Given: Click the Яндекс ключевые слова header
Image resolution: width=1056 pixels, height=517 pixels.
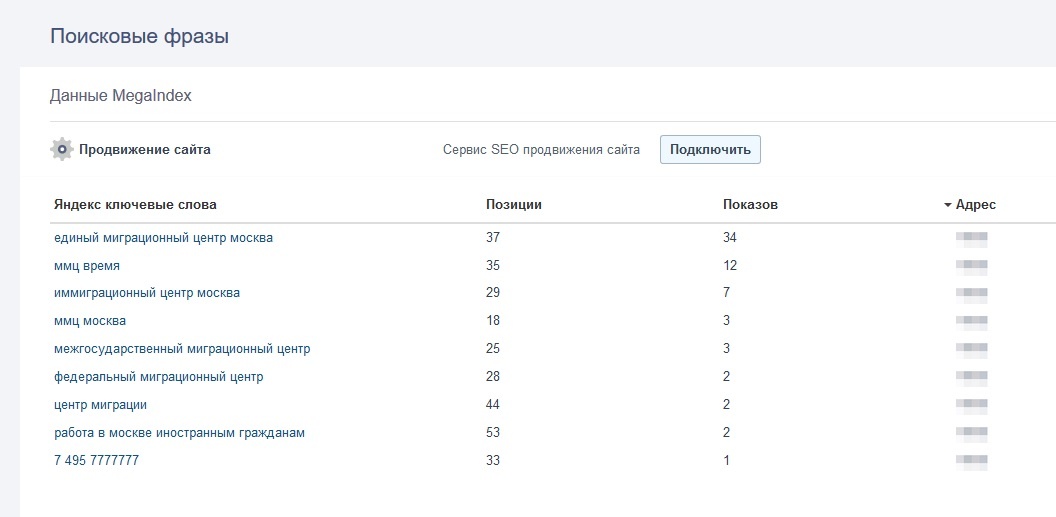Looking at the screenshot, I should [135, 205].
